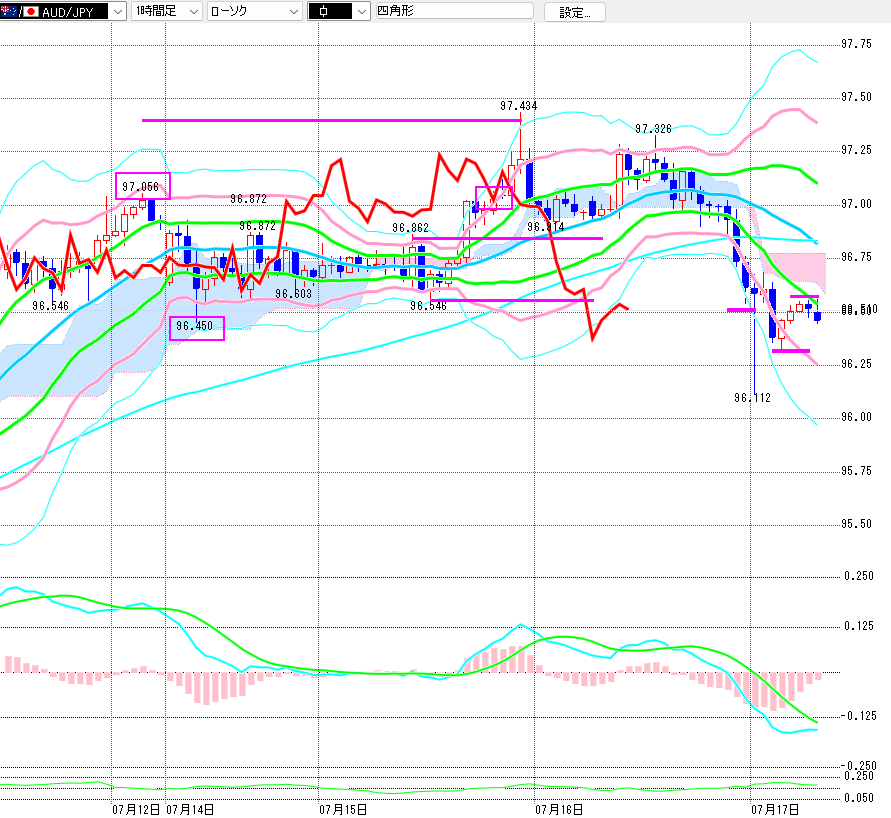Click the 95.50 price axis value
Image resolution: width=891 pixels, height=818 pixels.
(x=856, y=524)
